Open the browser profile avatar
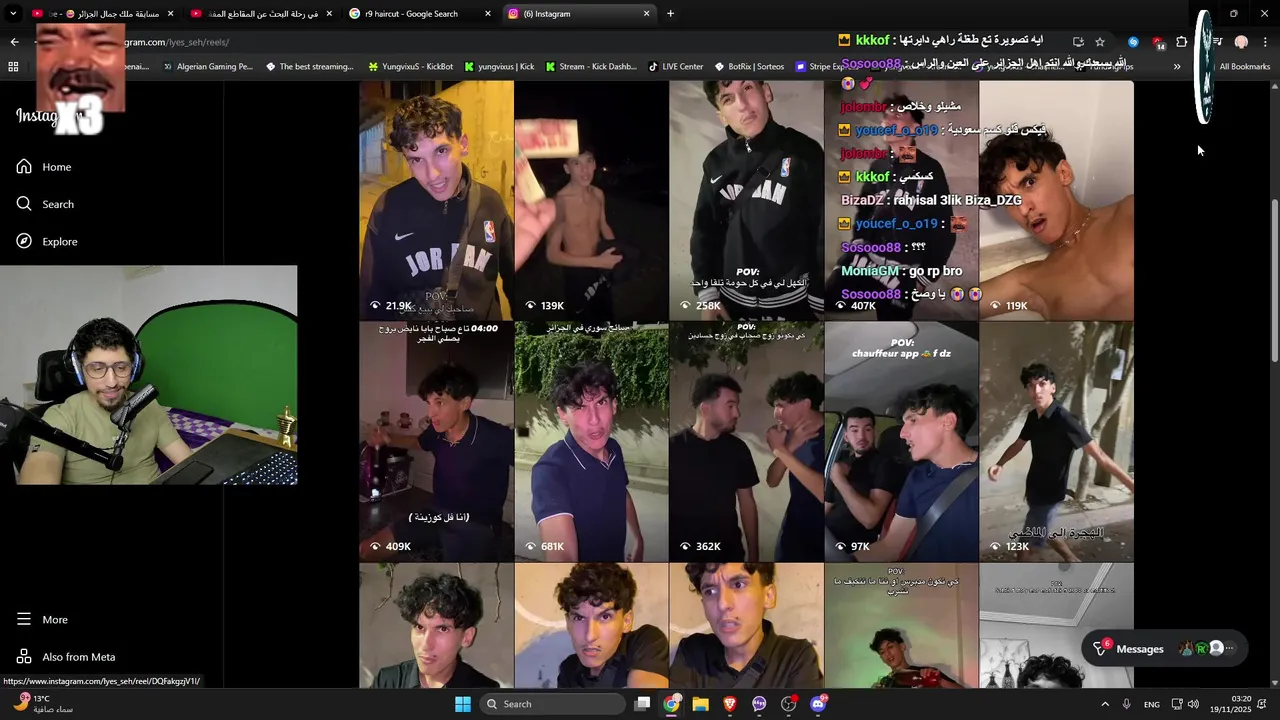Screen dimensions: 1280x720 click(1241, 42)
